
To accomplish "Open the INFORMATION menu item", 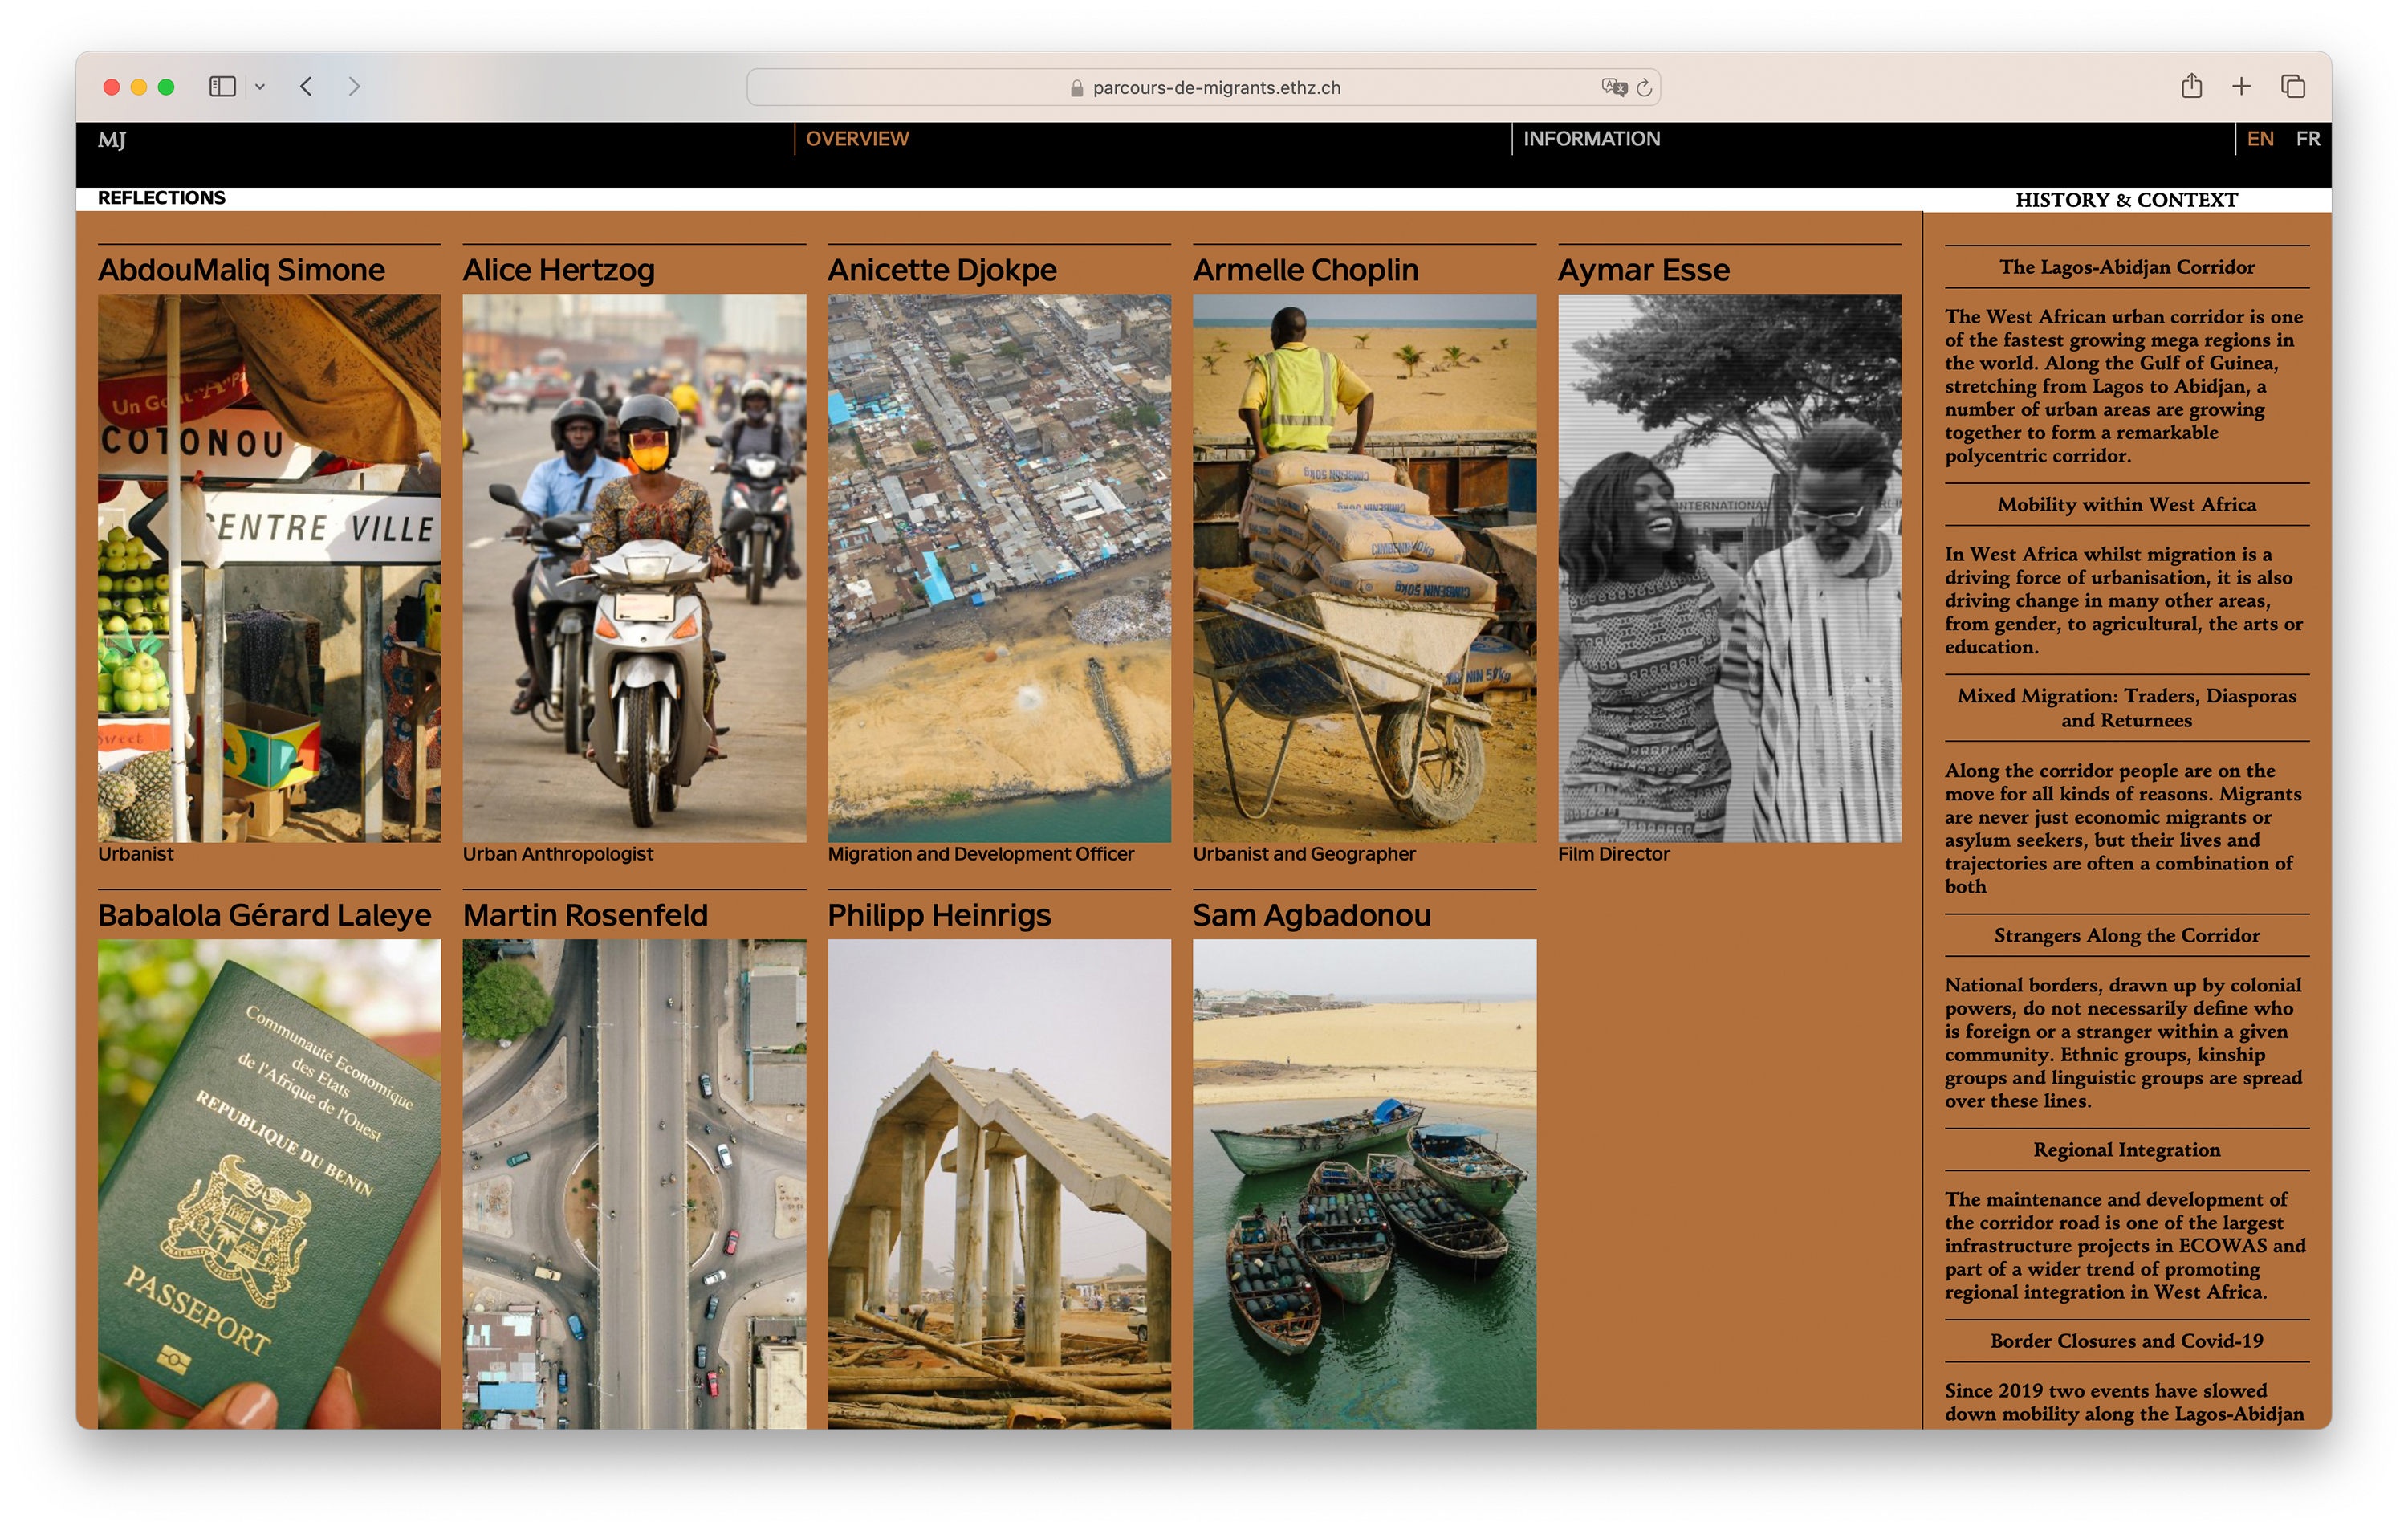I will [1591, 139].
